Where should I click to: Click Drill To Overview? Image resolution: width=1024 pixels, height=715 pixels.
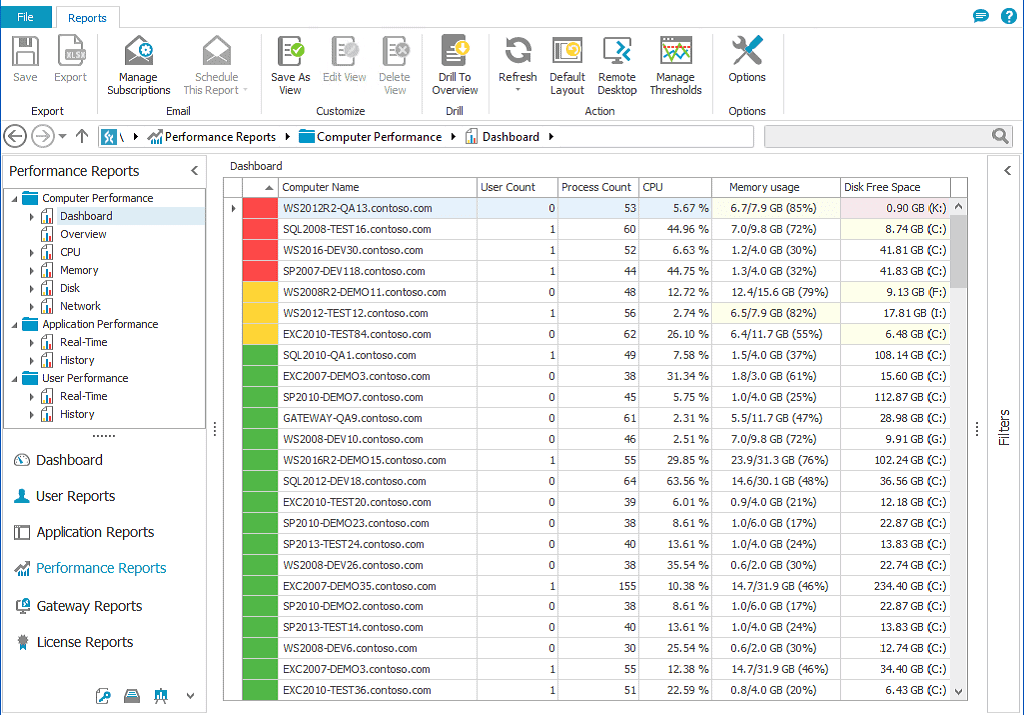click(455, 65)
